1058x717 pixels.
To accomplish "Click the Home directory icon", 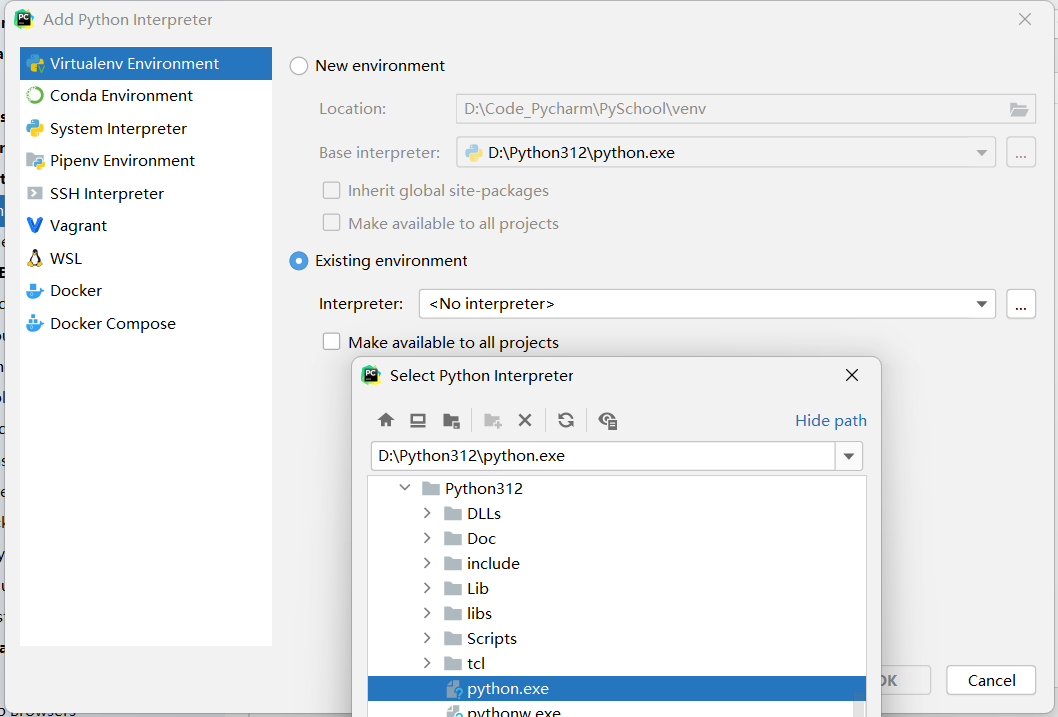I will [386, 420].
